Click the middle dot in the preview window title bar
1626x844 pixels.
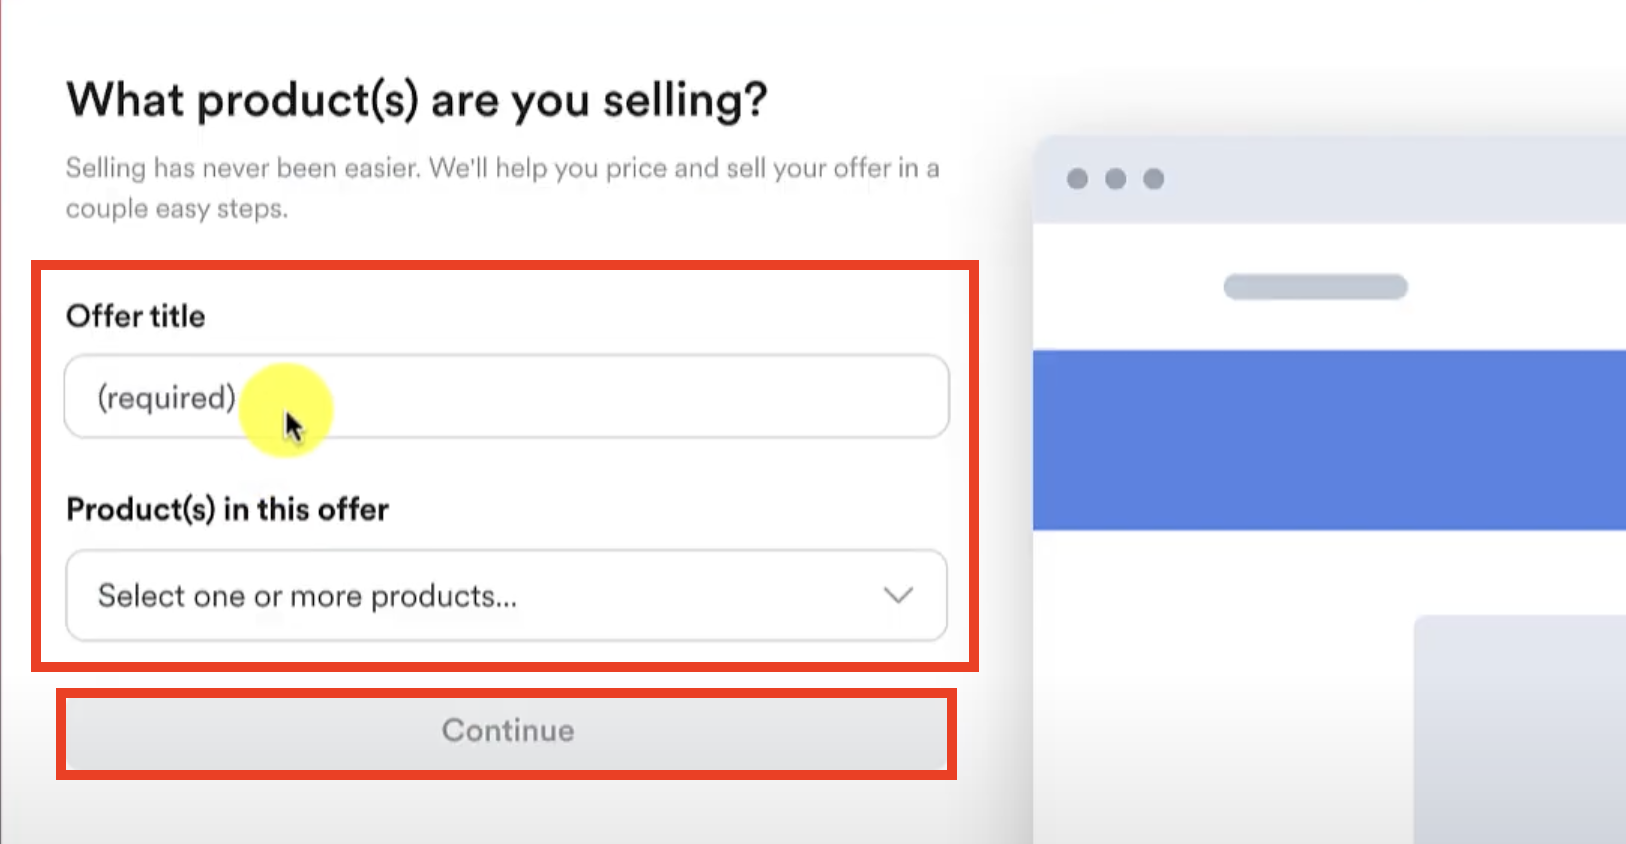[1115, 179]
